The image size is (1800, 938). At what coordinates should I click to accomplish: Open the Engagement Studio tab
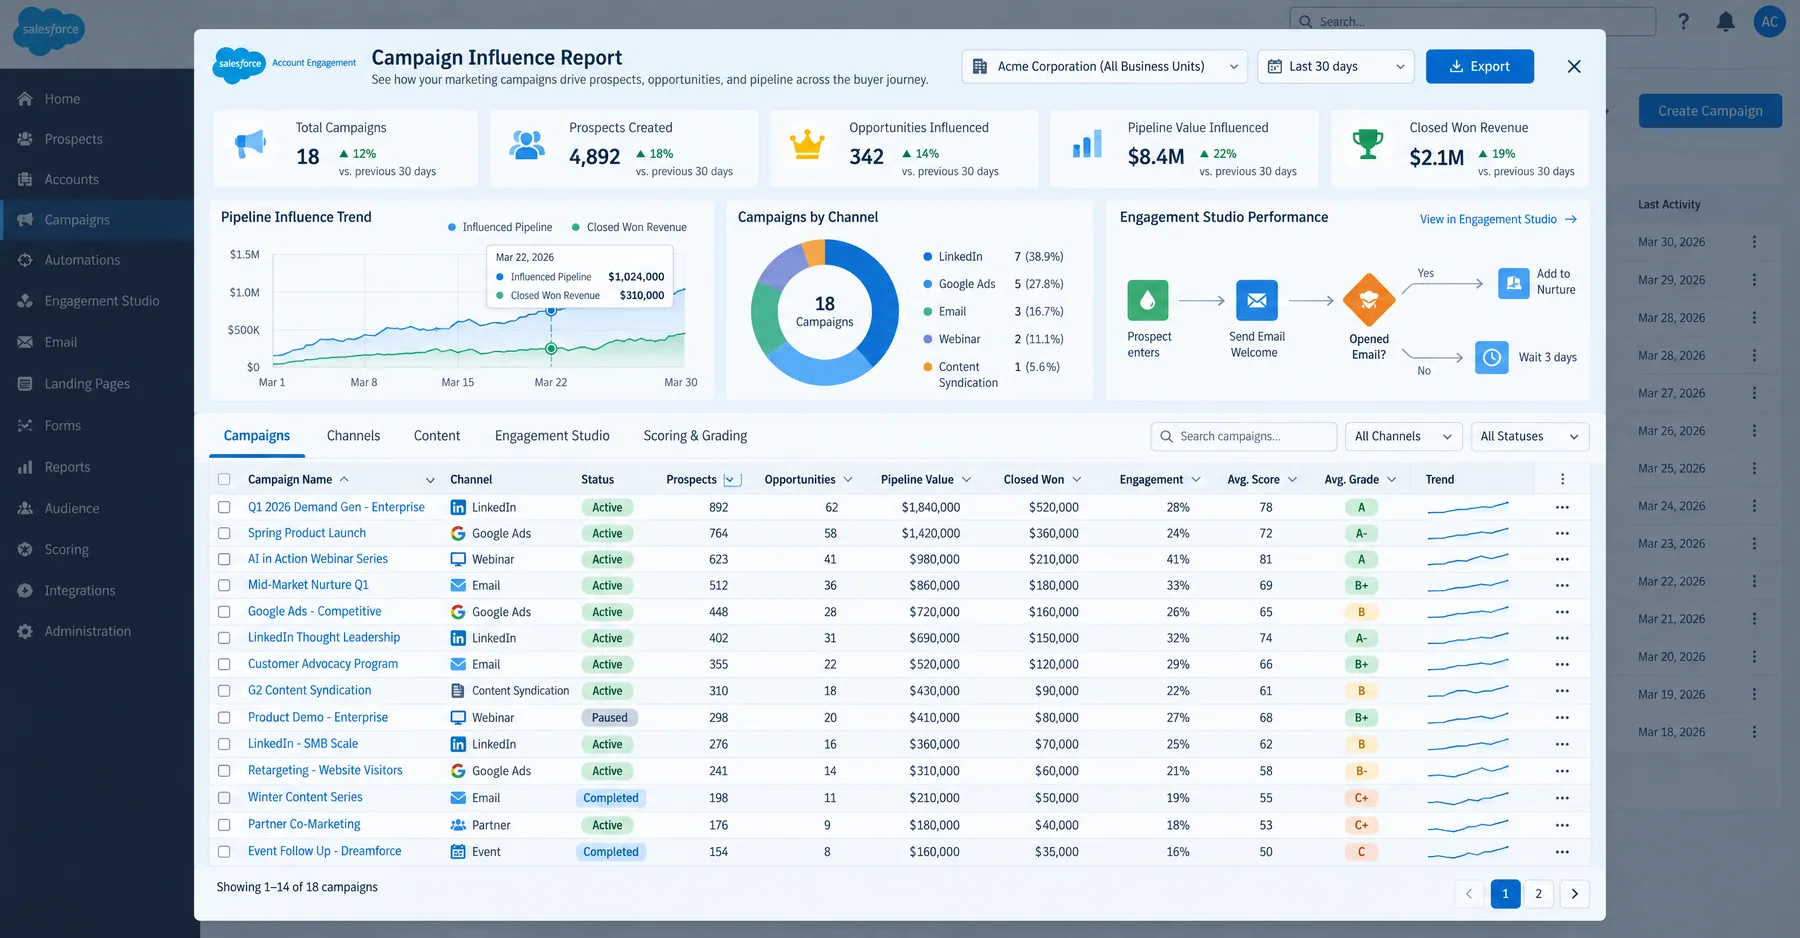pos(552,436)
